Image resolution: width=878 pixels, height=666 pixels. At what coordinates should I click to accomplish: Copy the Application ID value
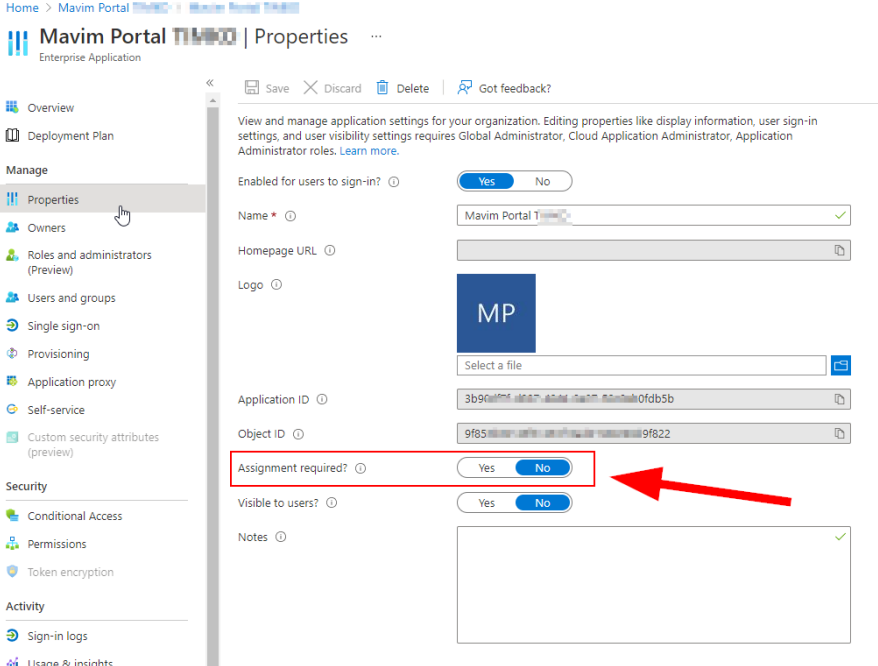click(x=839, y=399)
